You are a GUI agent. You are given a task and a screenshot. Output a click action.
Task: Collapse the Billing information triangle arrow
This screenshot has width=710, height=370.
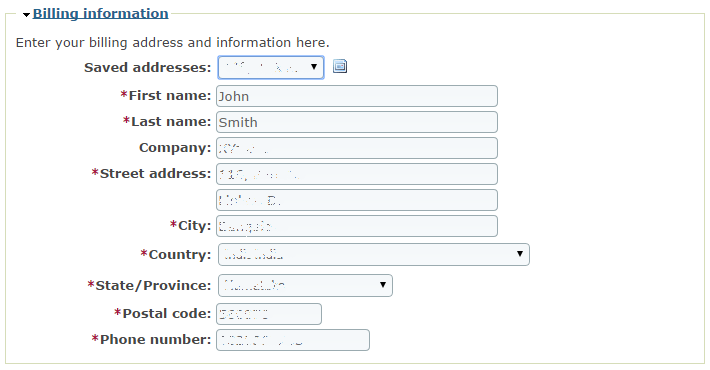26,15
